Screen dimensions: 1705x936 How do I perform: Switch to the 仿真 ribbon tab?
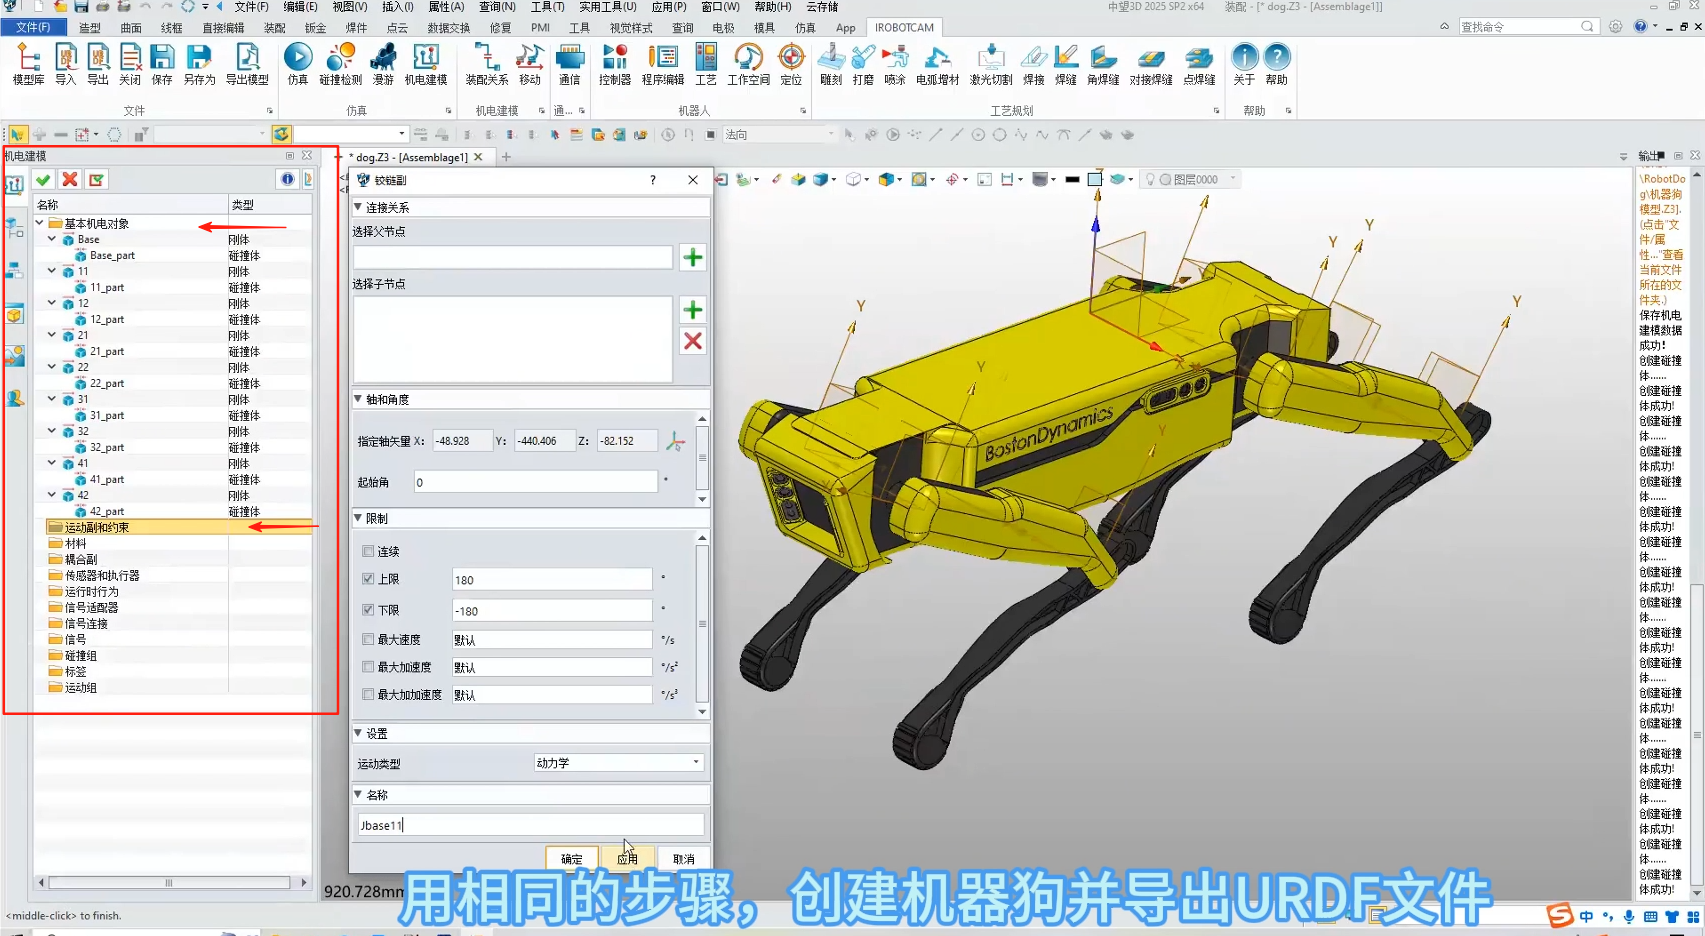[805, 28]
